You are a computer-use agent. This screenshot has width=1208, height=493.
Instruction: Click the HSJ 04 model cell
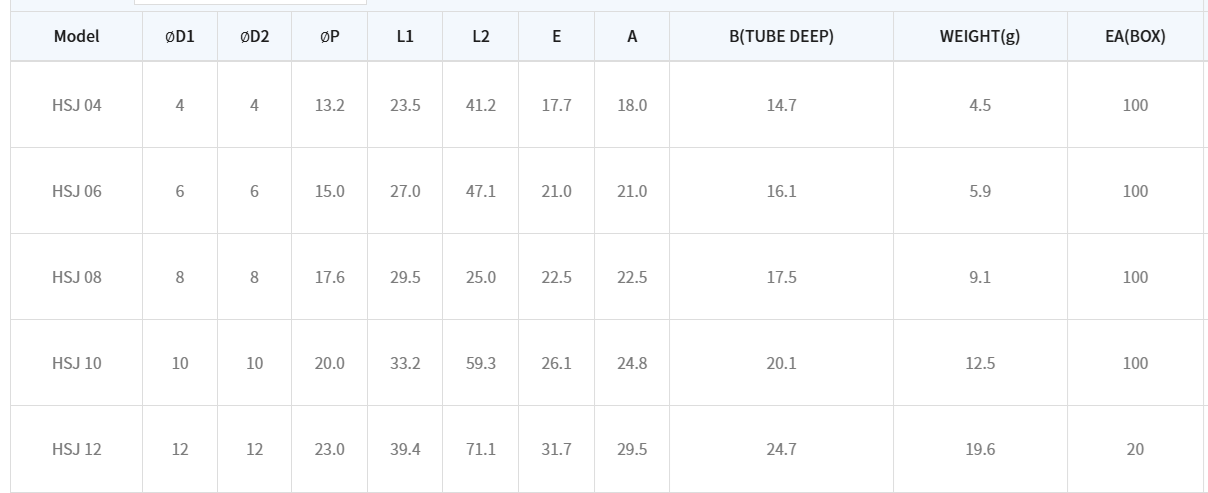click(77, 105)
